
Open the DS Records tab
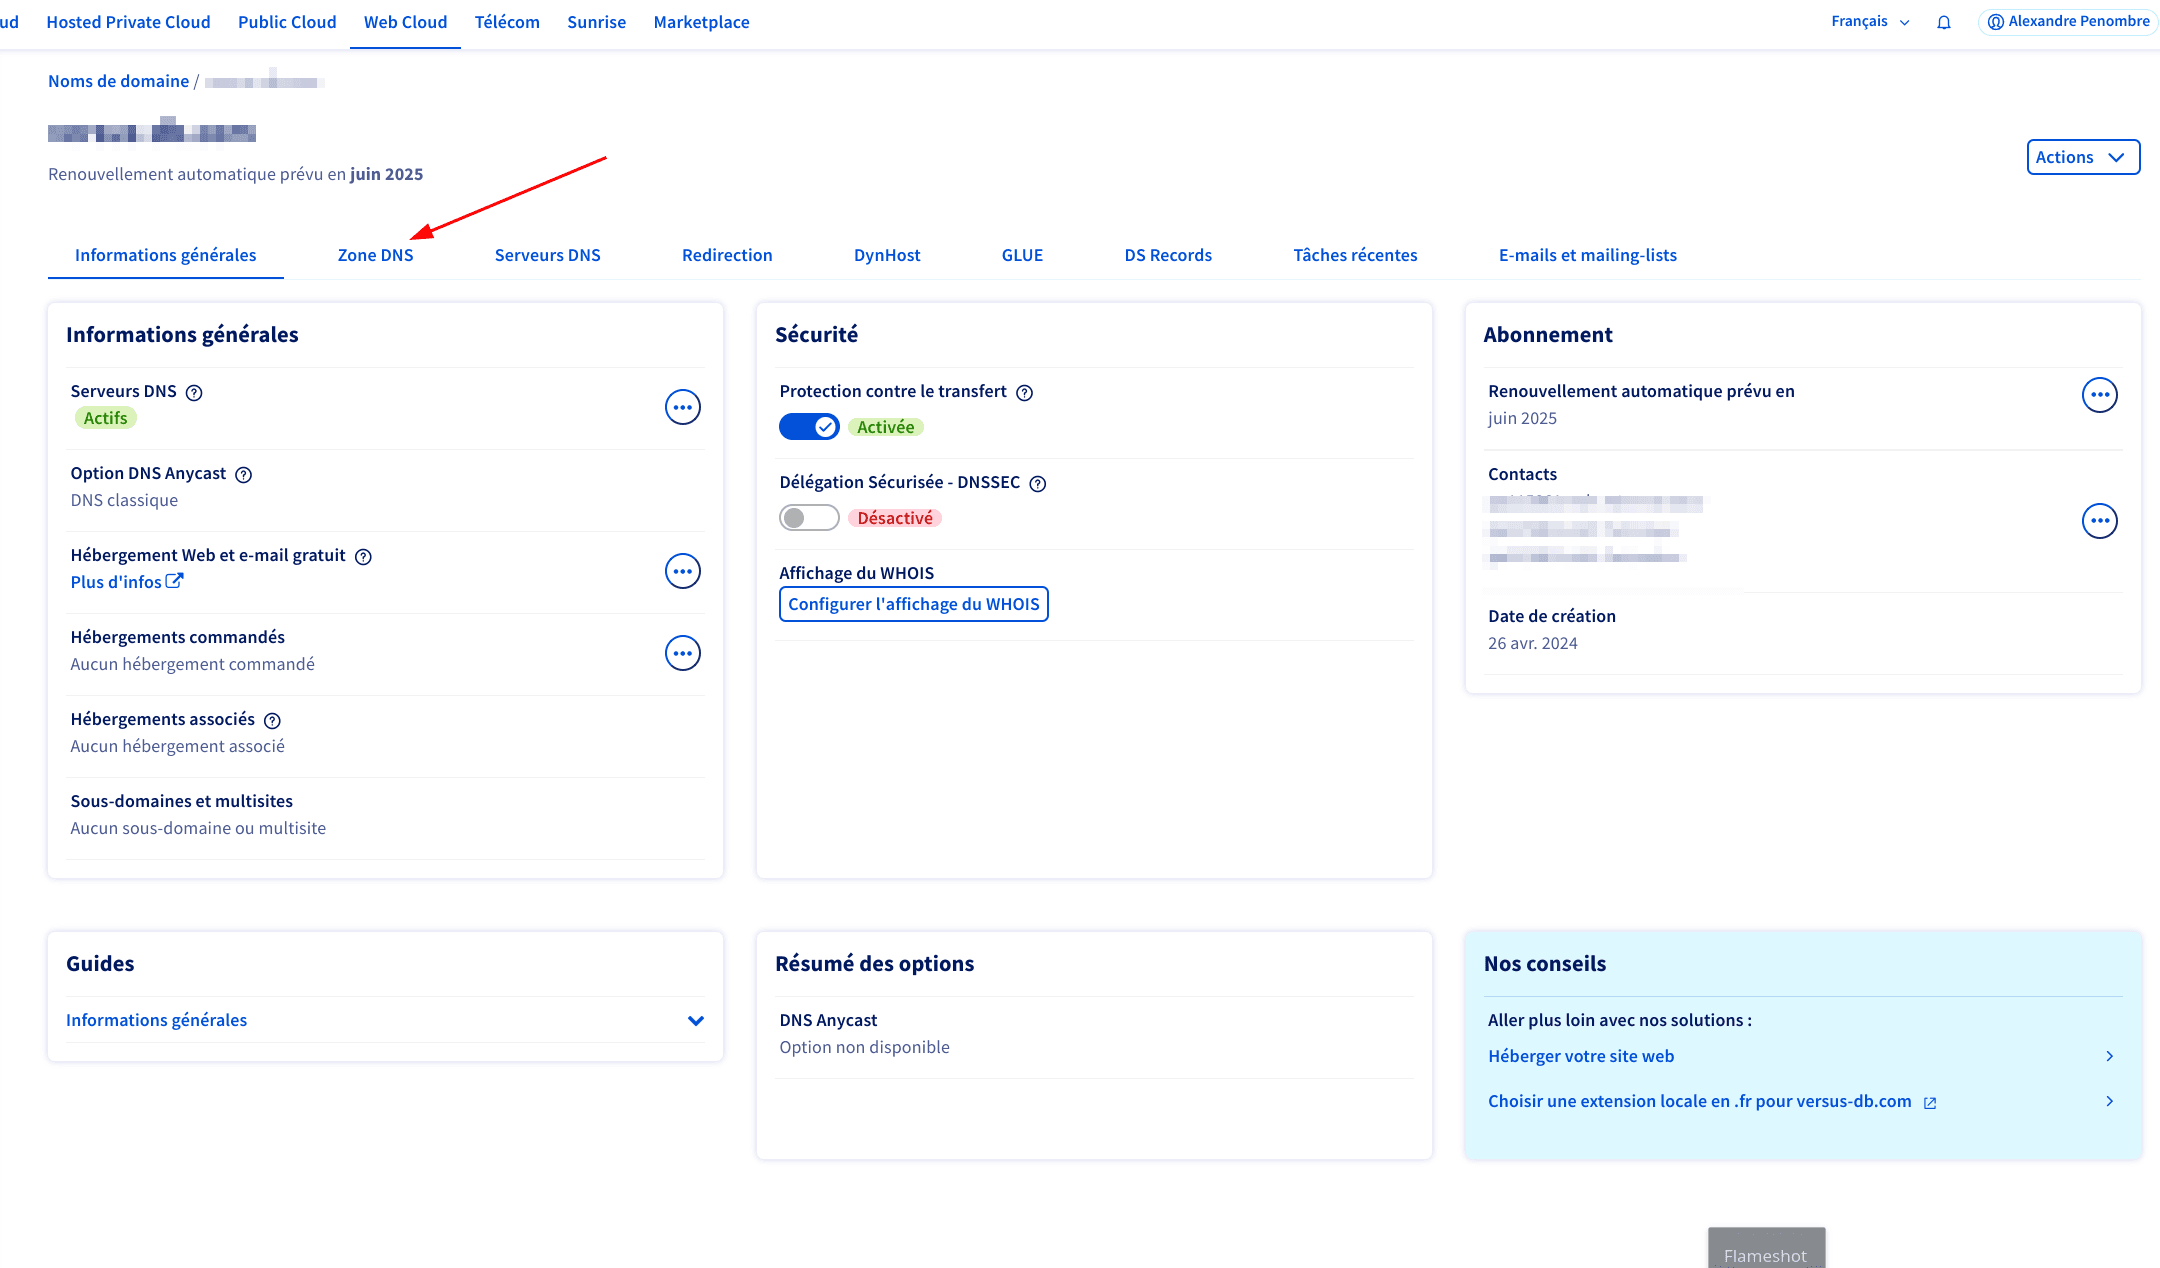[1168, 255]
